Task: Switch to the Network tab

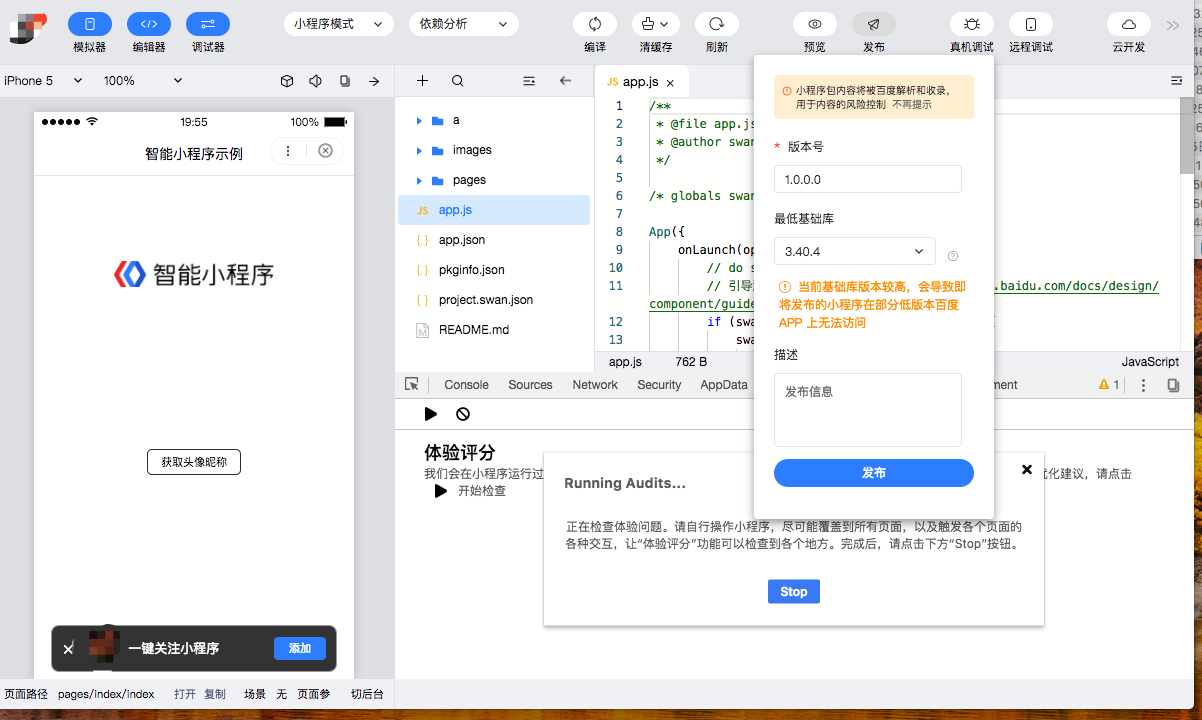Action: [x=595, y=384]
